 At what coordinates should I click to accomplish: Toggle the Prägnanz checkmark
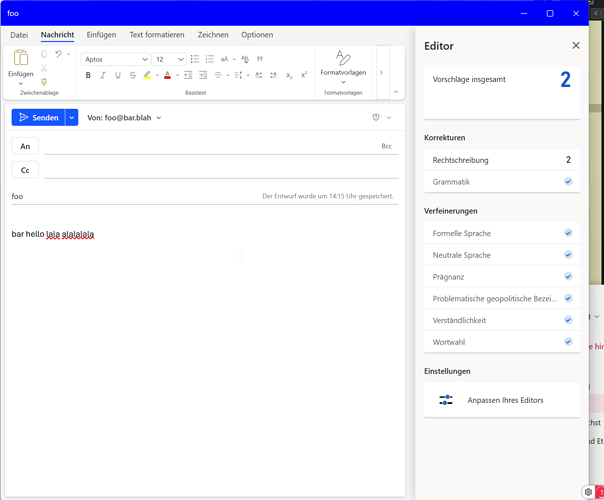point(568,276)
